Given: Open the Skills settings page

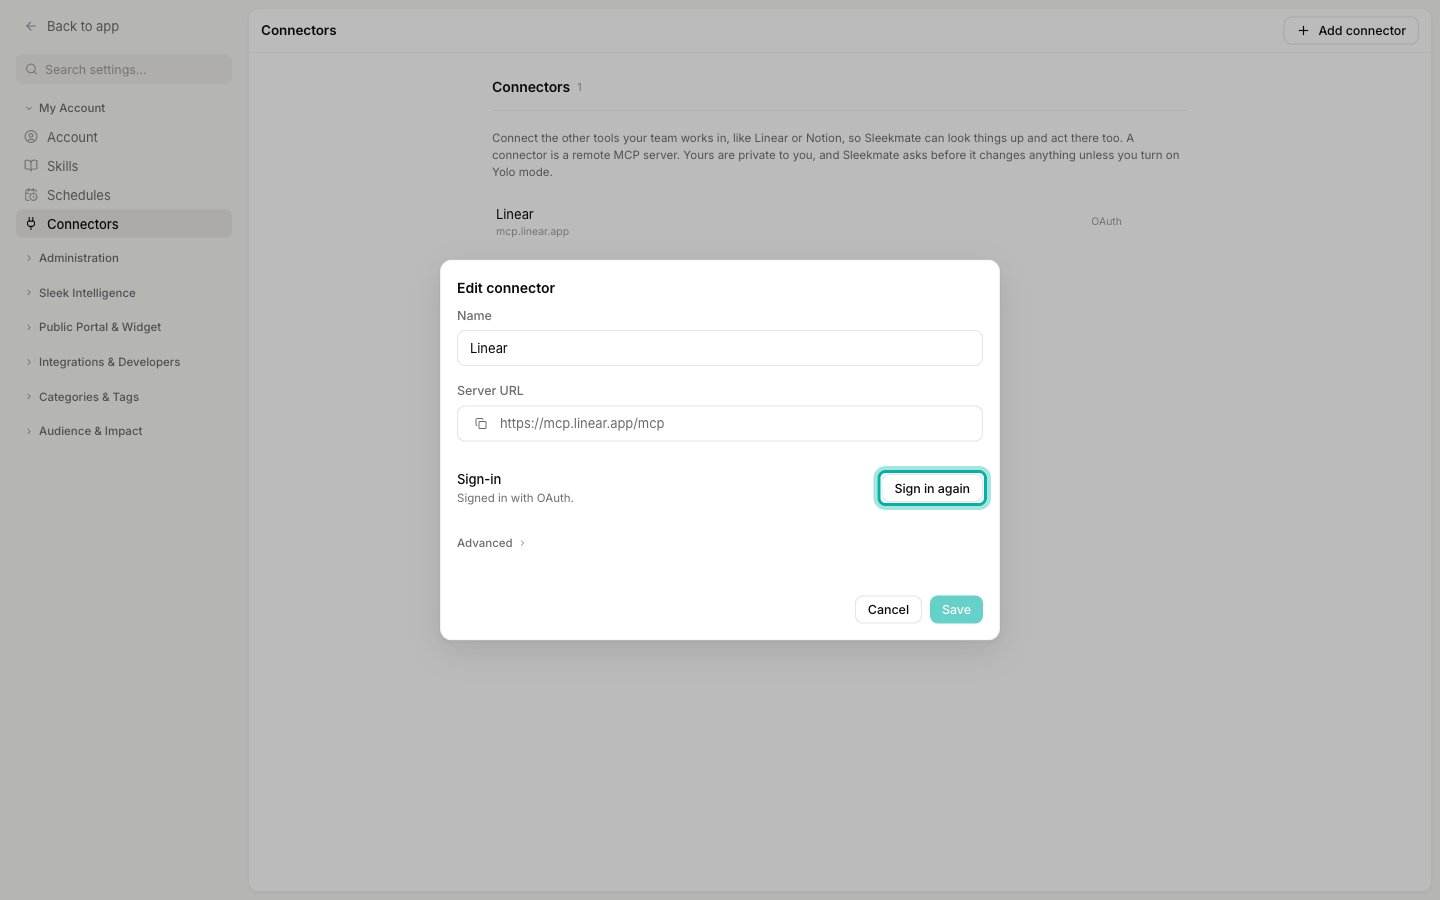Looking at the screenshot, I should tap(124, 166).
